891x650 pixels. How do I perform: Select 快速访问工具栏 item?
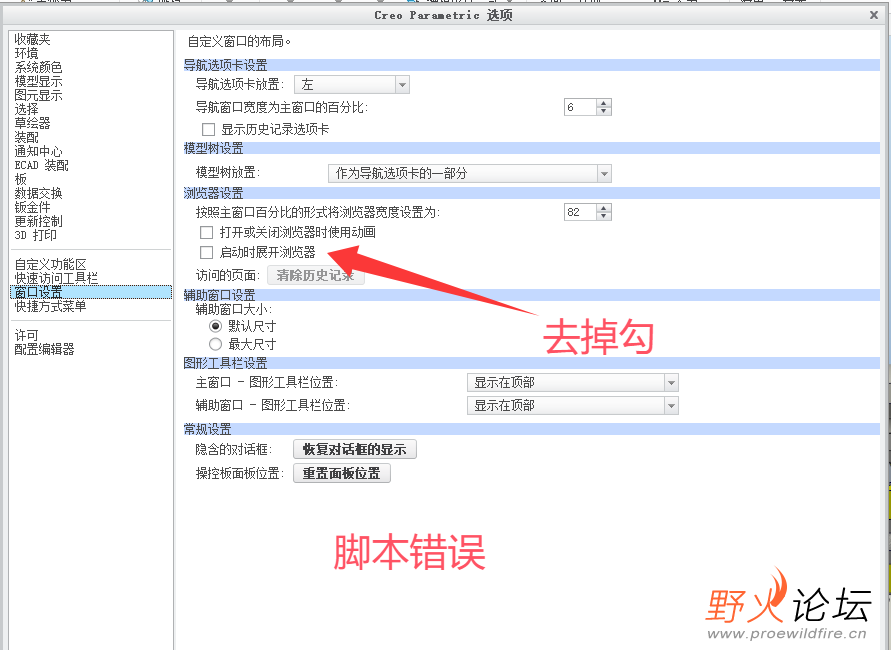pos(56,278)
